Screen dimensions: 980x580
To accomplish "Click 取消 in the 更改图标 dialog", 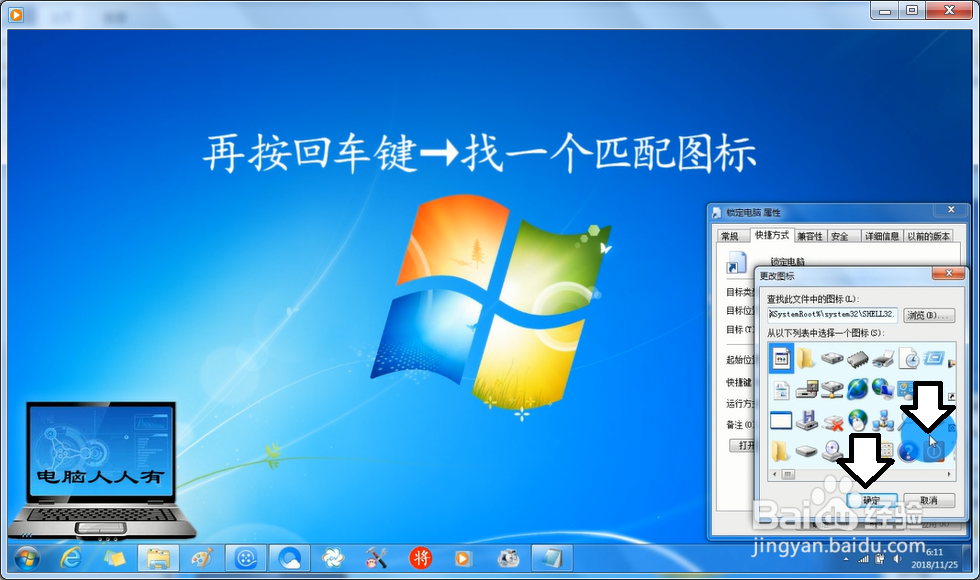I will [x=929, y=500].
